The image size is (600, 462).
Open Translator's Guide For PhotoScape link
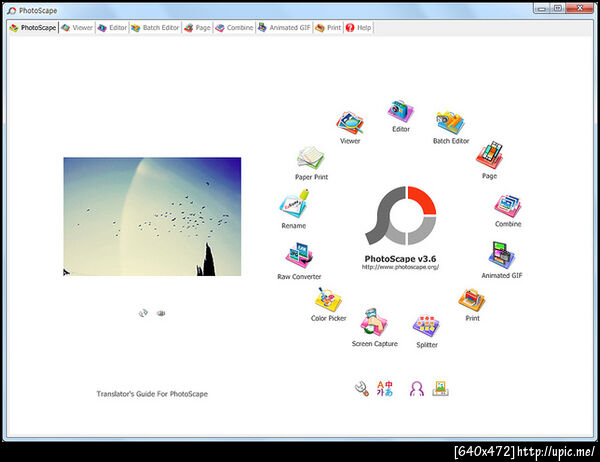pos(152,394)
